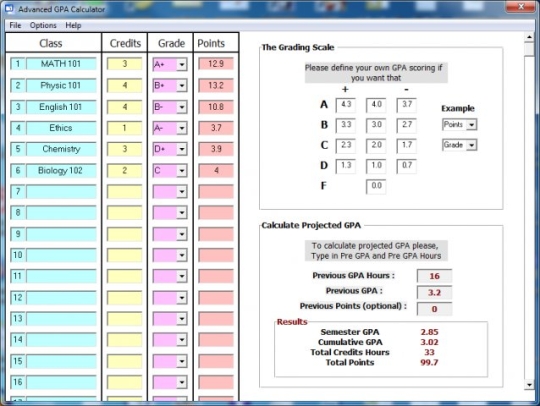Click the A- scale value 3.7 field
Viewport: 540px width, 406px height.
[x=406, y=105]
